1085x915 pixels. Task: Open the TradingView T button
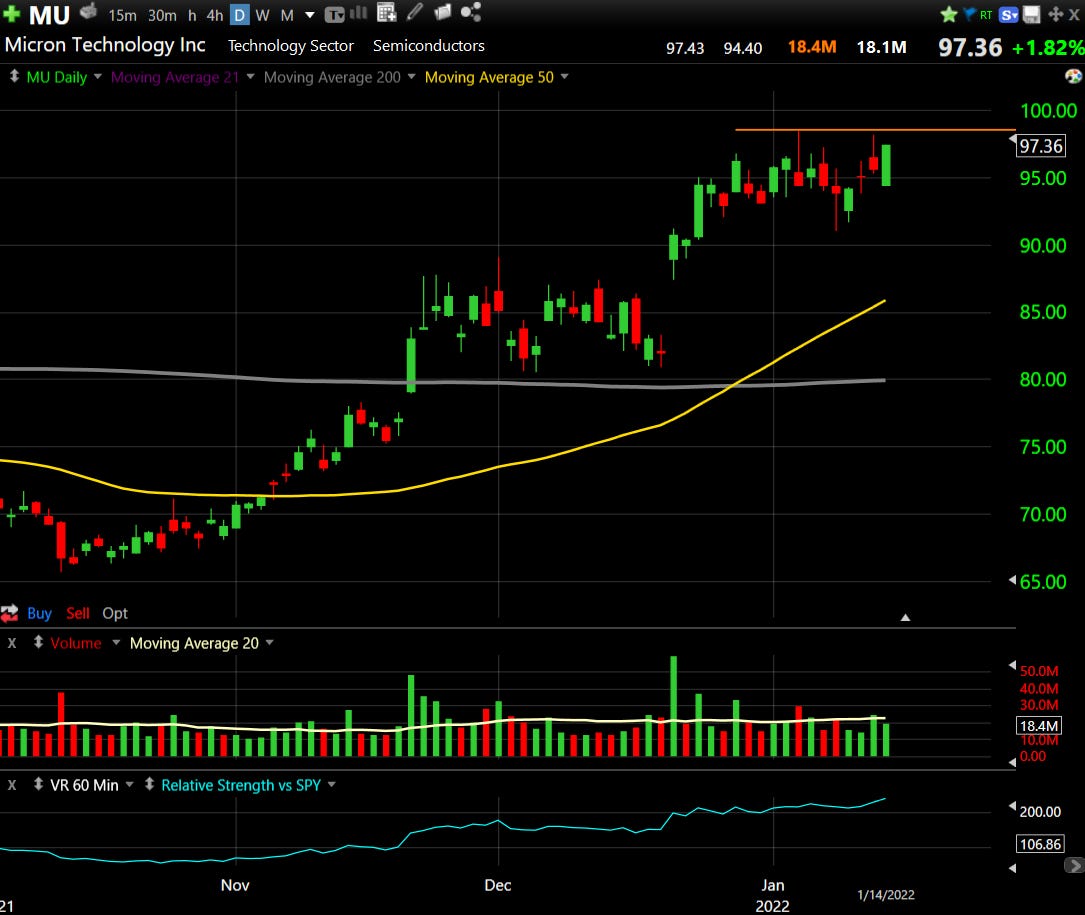[x=334, y=15]
